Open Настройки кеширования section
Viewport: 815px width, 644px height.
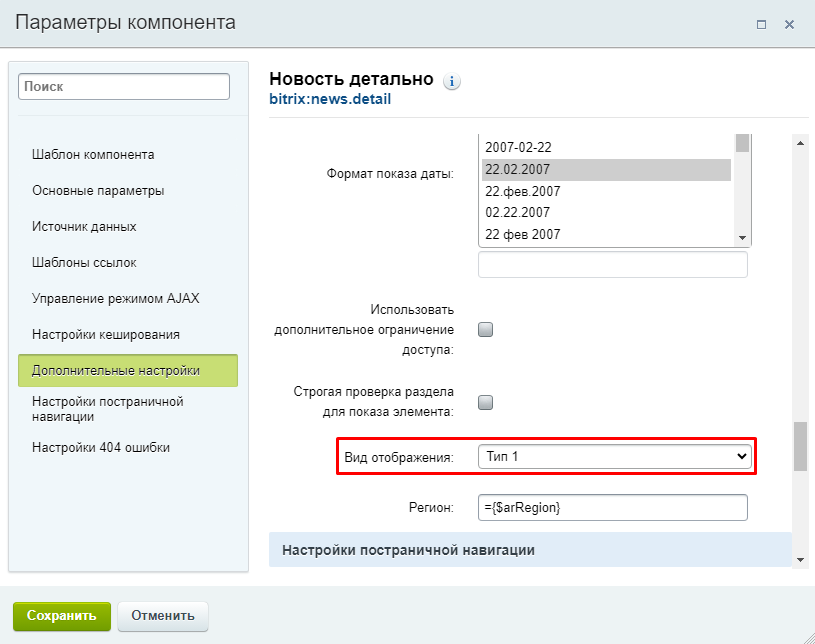click(106, 334)
